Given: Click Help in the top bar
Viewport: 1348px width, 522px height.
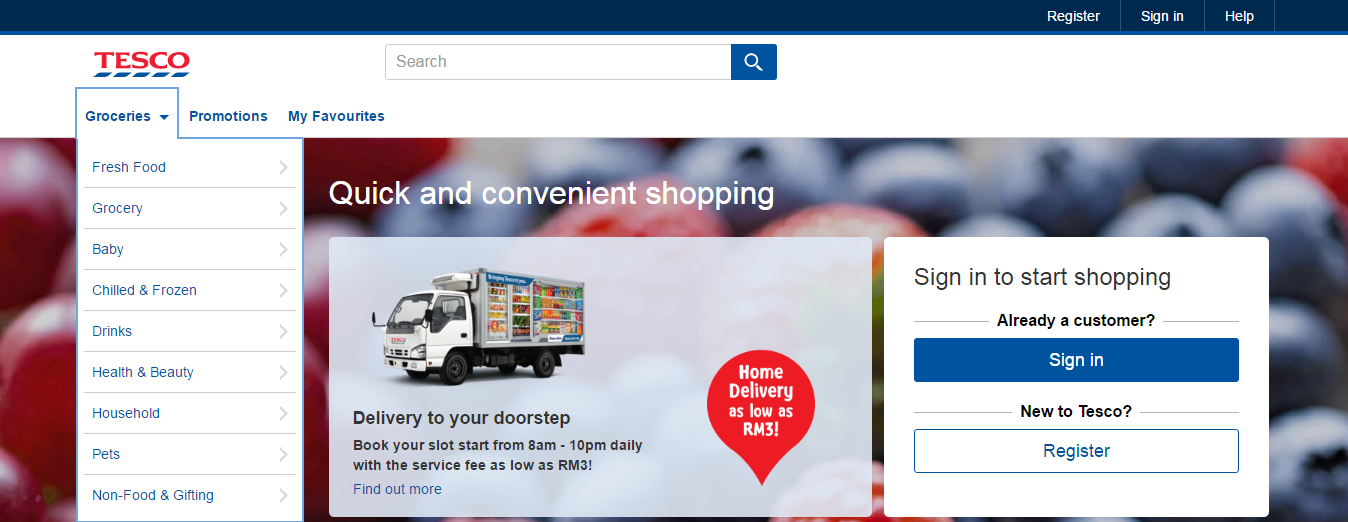Looking at the screenshot, I should point(1239,16).
